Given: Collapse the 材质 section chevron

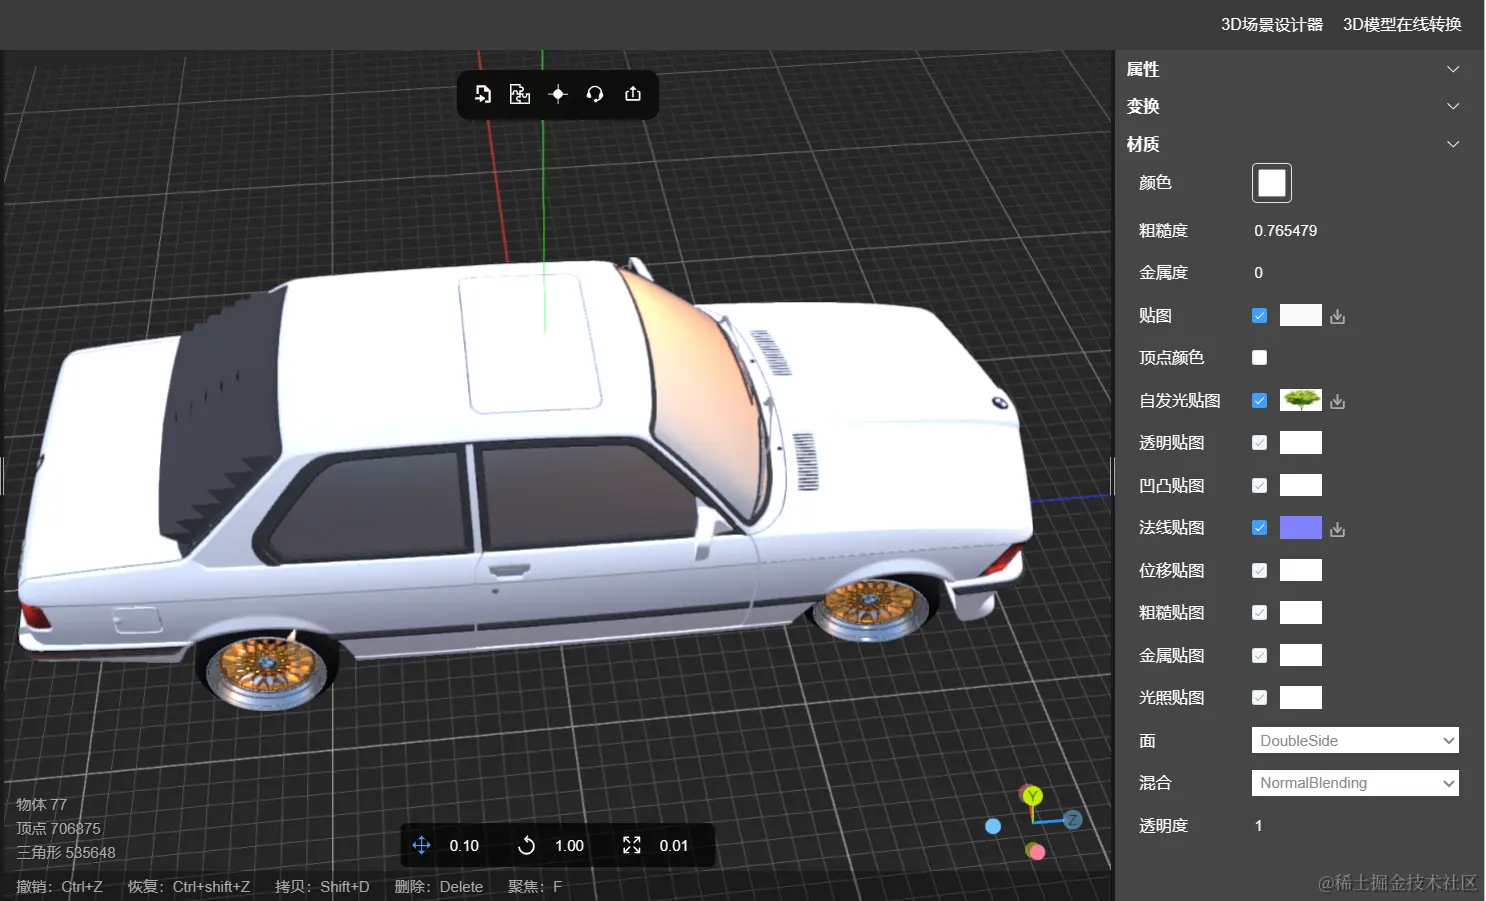Looking at the screenshot, I should point(1453,144).
